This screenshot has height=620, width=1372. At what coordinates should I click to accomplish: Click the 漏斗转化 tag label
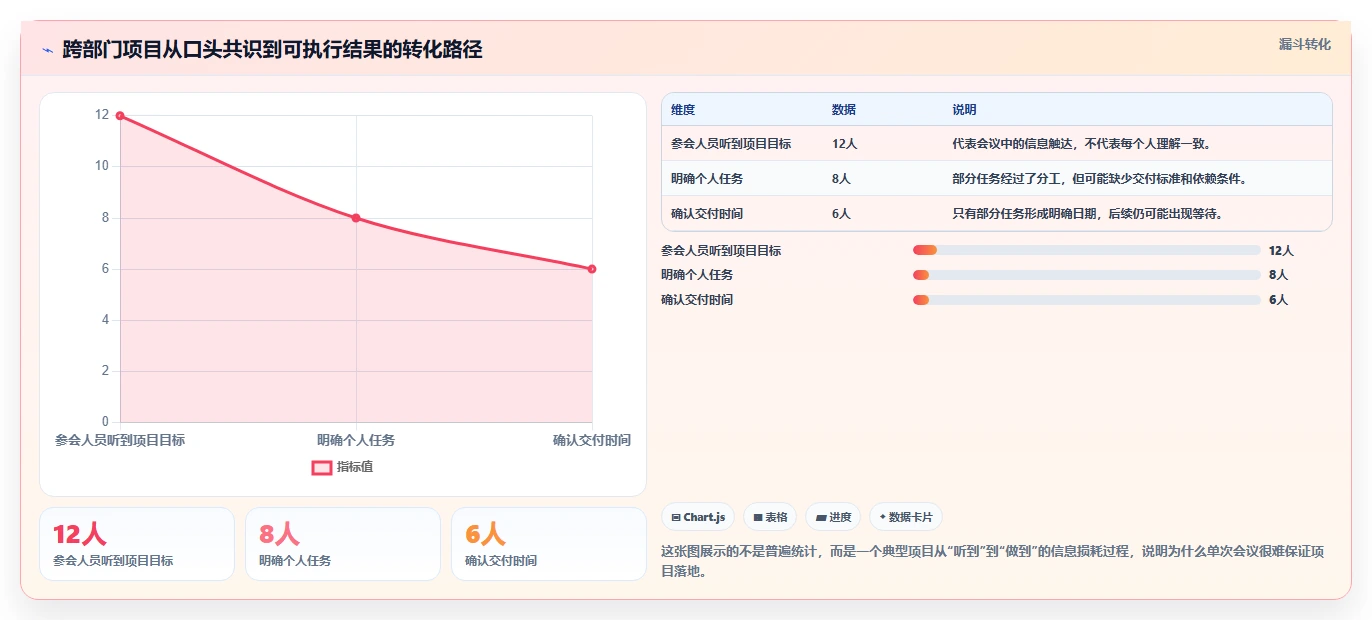click(x=1305, y=44)
